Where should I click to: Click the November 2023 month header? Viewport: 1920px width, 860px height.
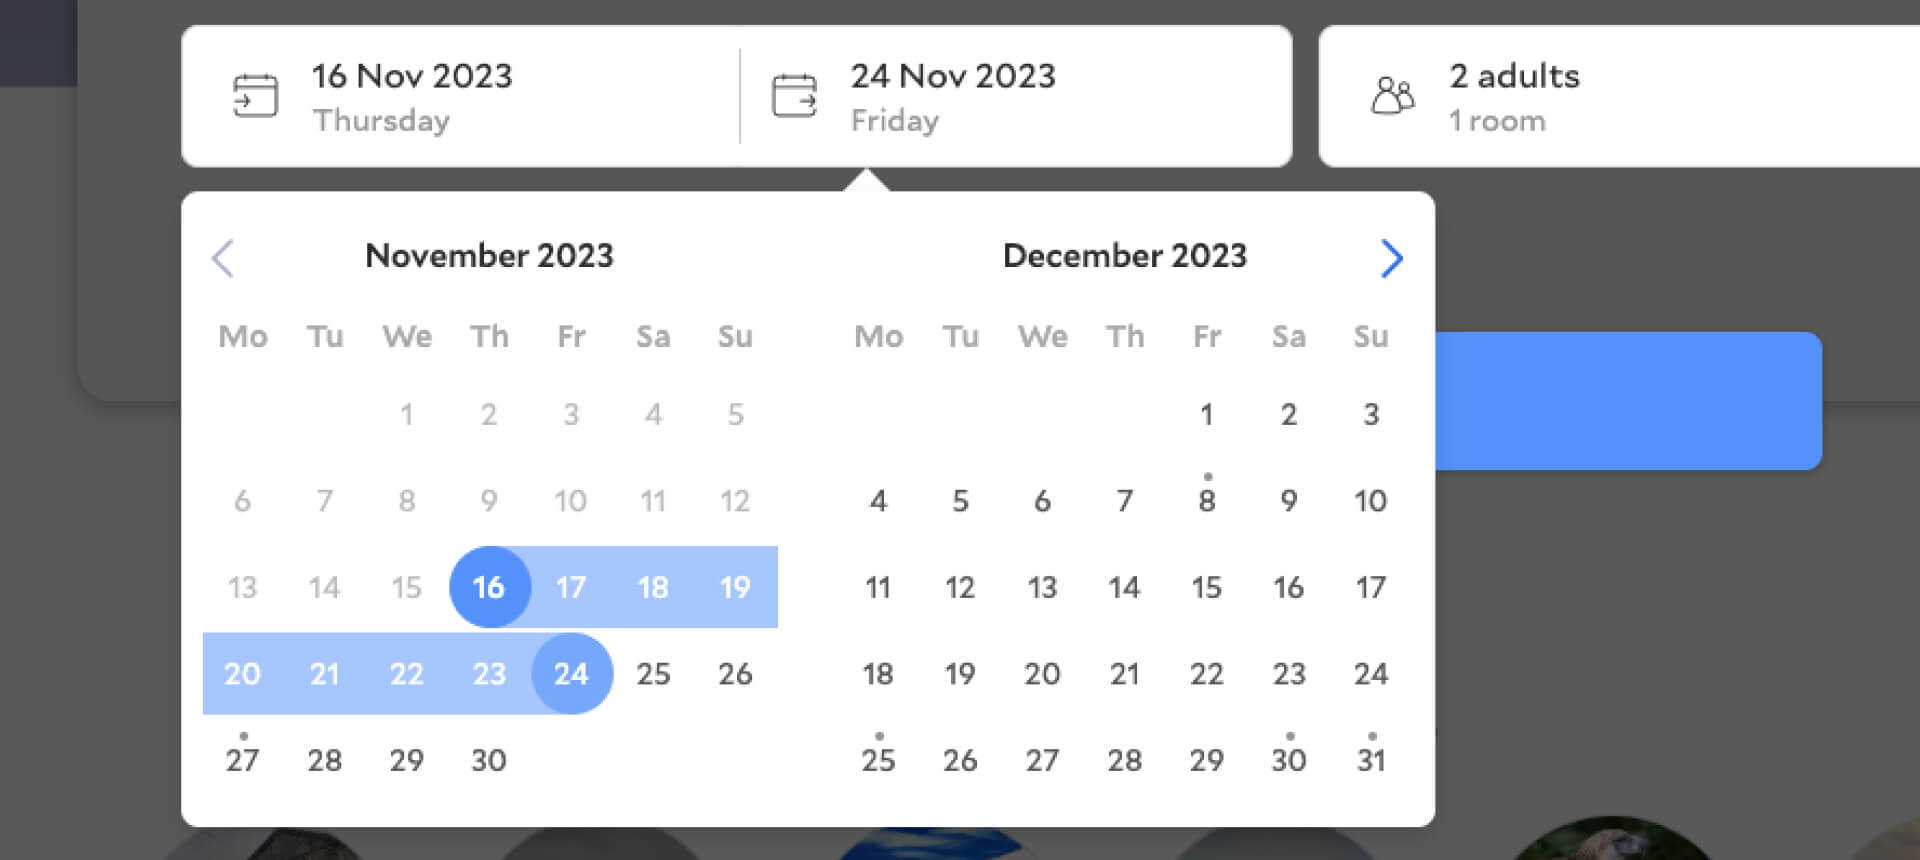[488, 256]
